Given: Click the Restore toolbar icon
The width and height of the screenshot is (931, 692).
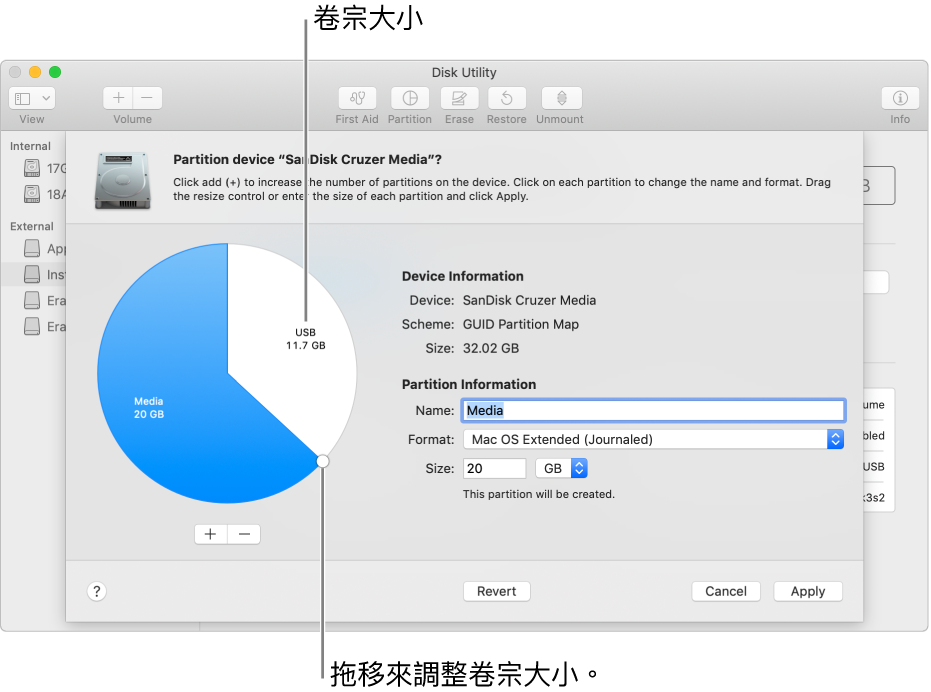Looking at the screenshot, I should 506,98.
